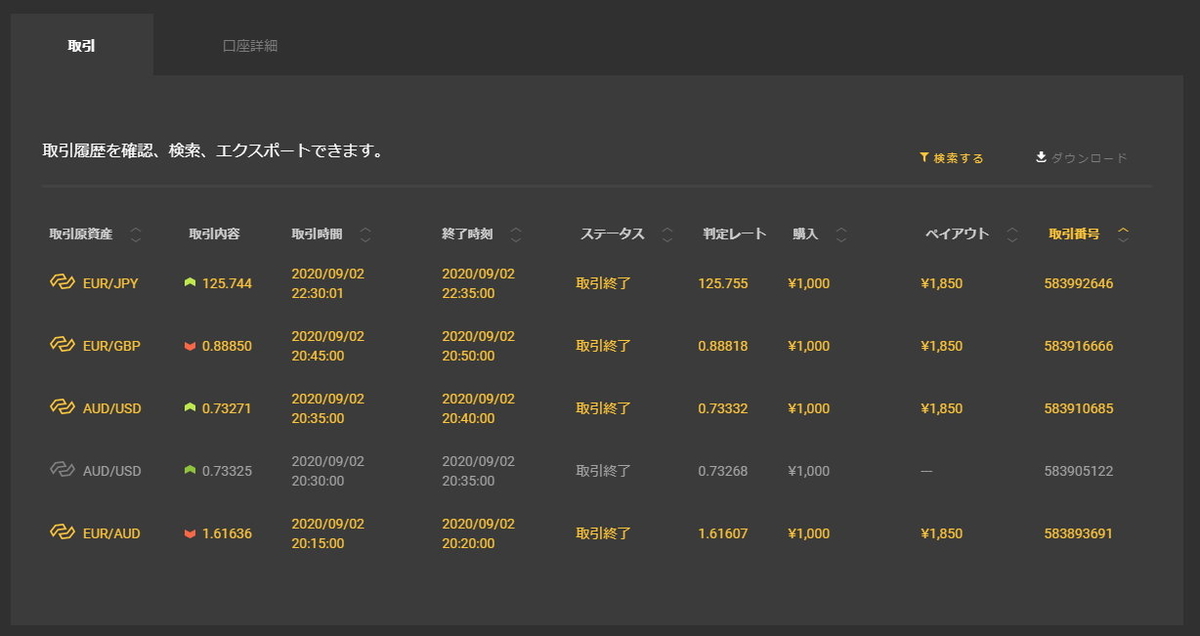The image size is (1200, 636).
Task: Click the EUR/GBP asset link icon
Action: [x=62, y=345]
